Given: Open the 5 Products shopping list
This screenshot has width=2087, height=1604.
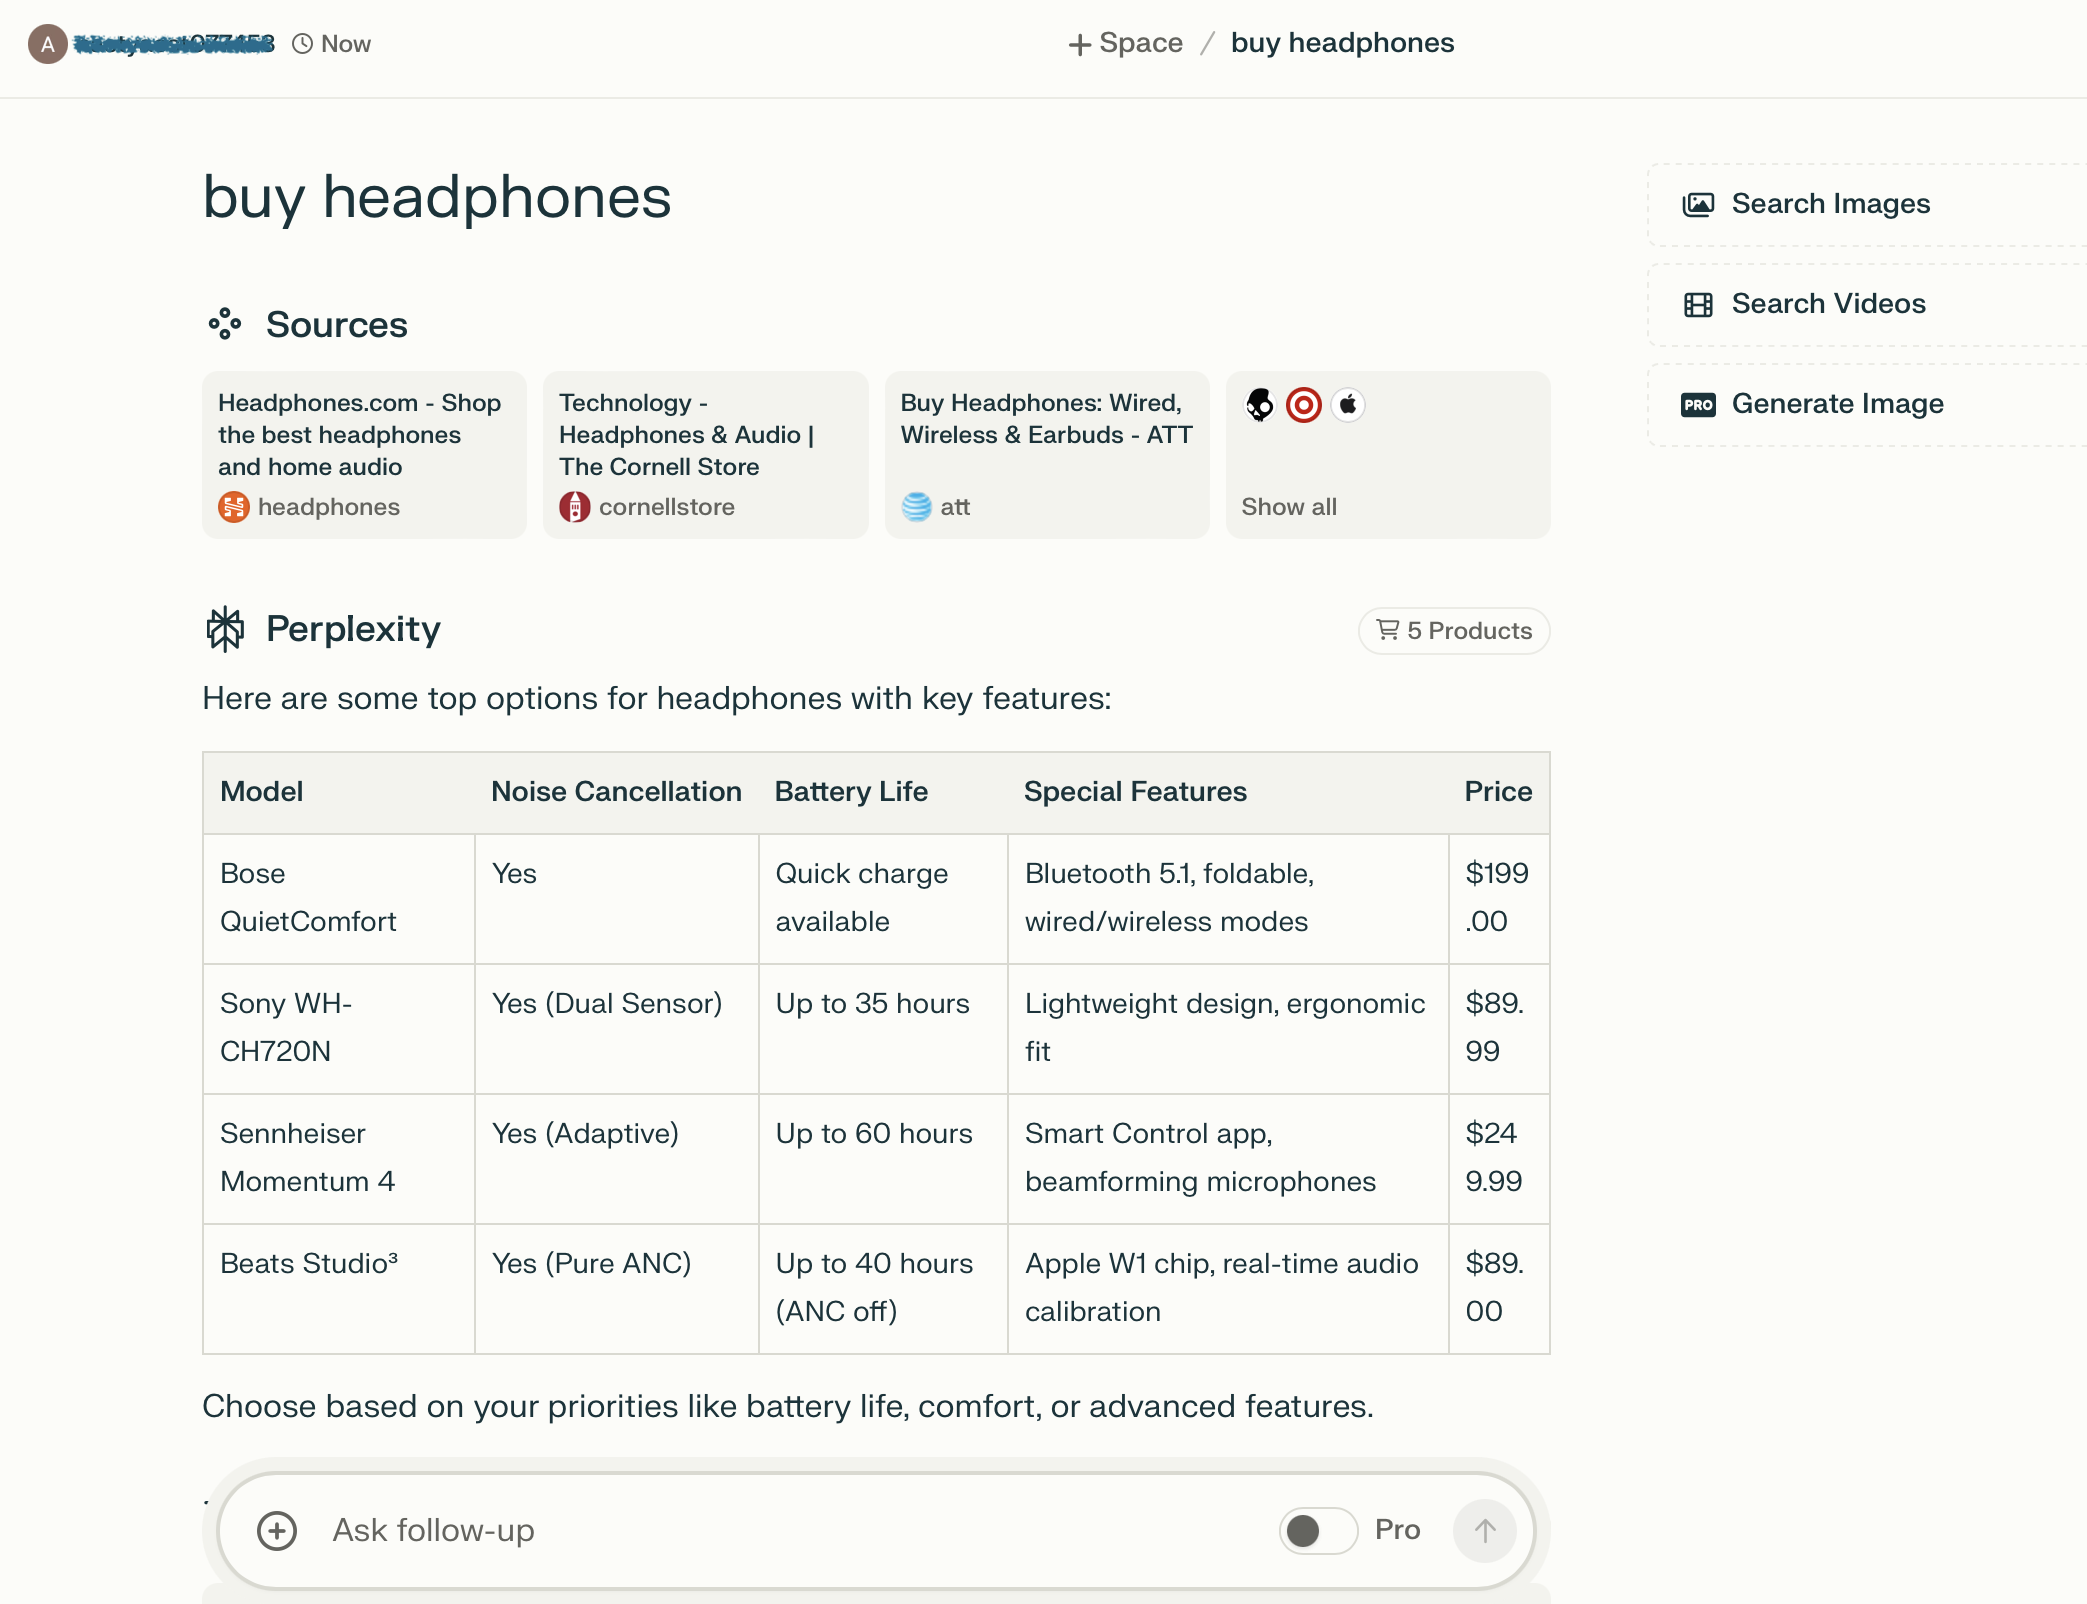Looking at the screenshot, I should tap(1454, 631).
